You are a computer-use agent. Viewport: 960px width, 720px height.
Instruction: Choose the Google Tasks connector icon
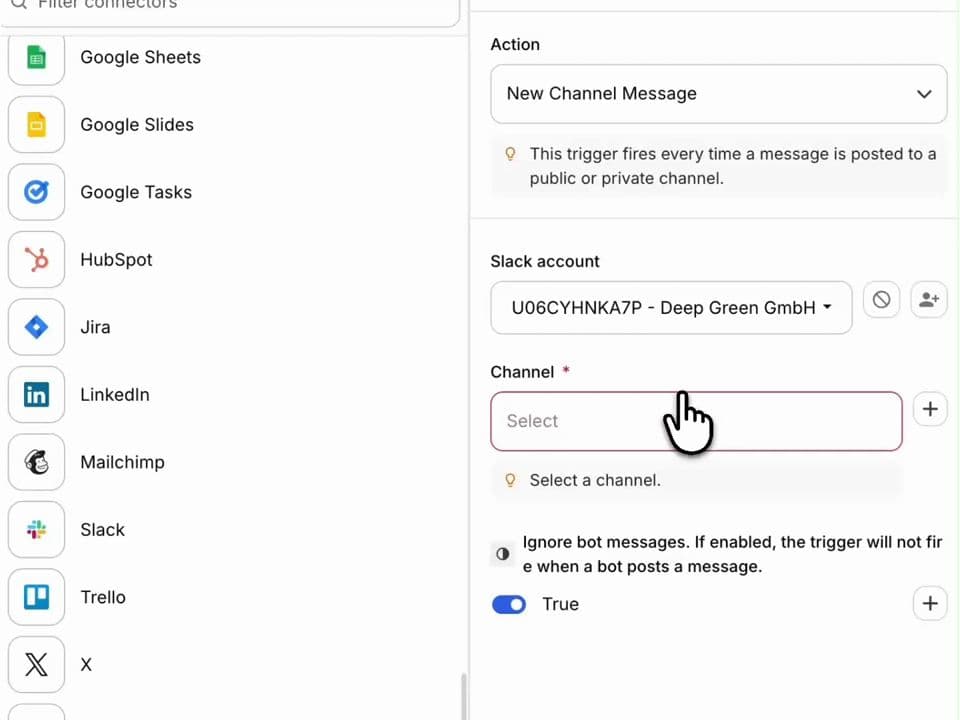pyautogui.click(x=36, y=192)
